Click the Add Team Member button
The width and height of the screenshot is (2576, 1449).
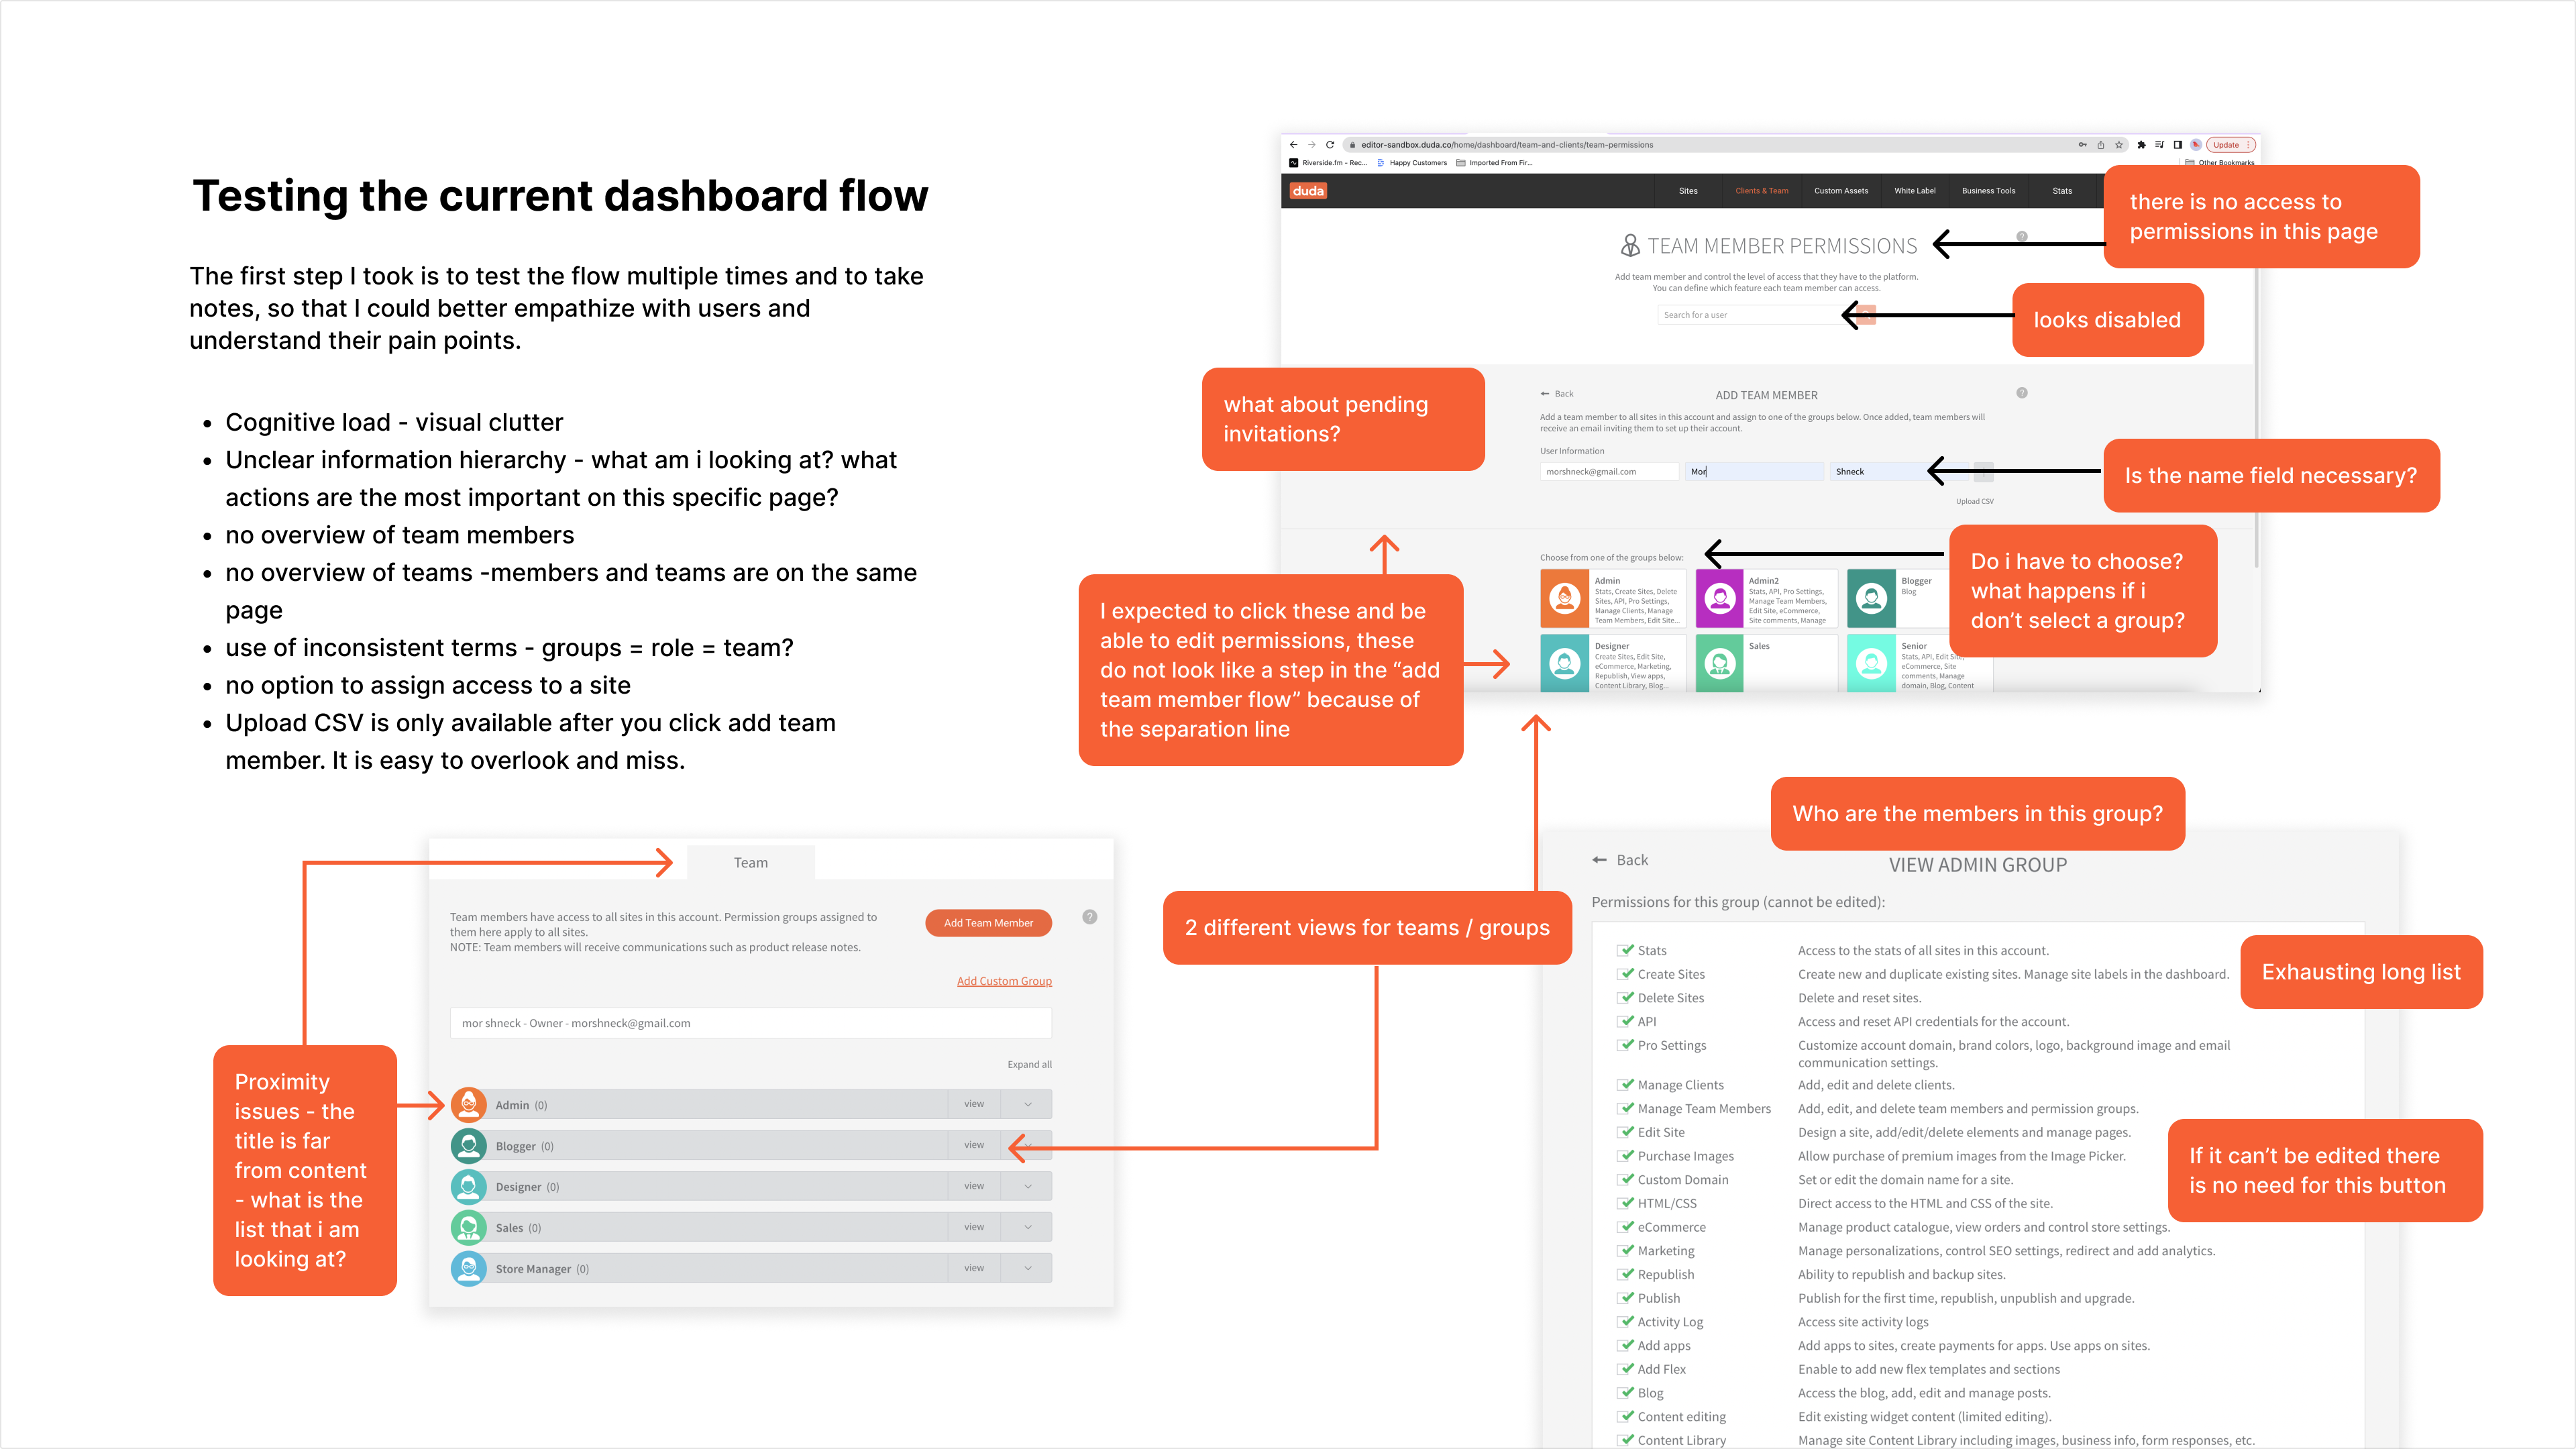coord(988,923)
